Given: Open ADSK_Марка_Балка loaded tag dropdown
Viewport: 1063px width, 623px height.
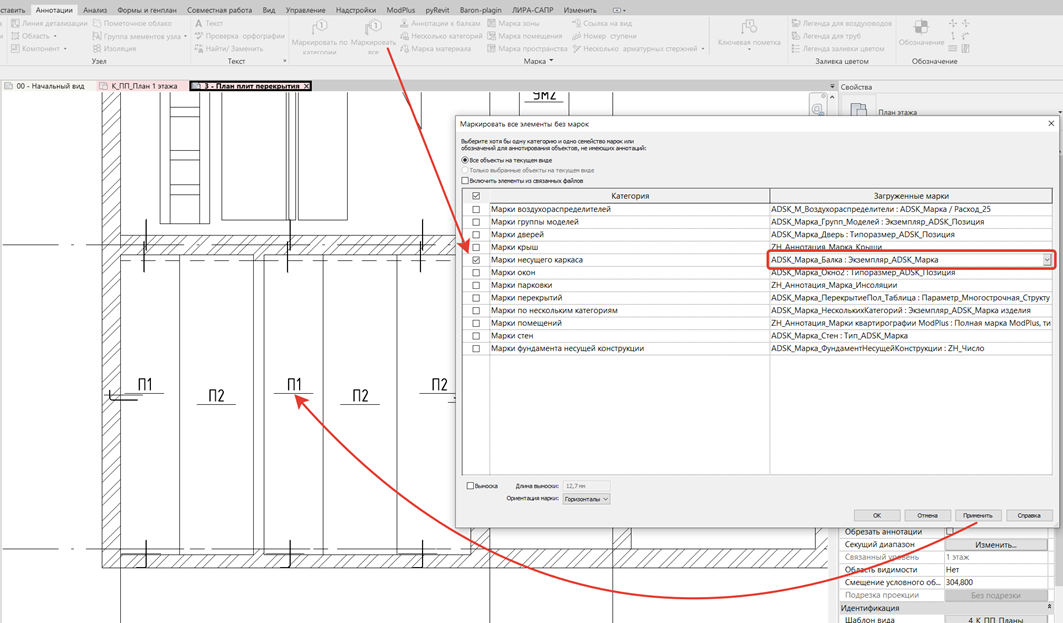Looking at the screenshot, I should coord(1047,260).
